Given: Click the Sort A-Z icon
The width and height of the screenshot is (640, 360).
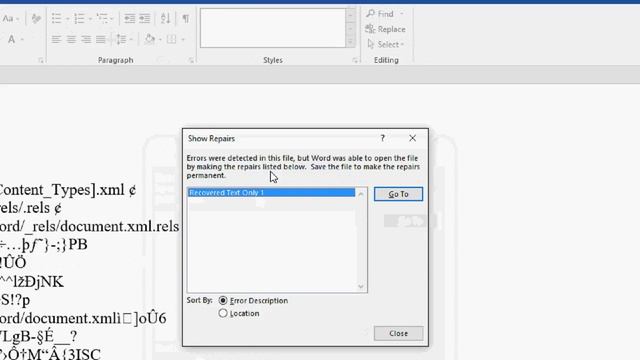Looking at the screenshot, I should click(165, 18).
